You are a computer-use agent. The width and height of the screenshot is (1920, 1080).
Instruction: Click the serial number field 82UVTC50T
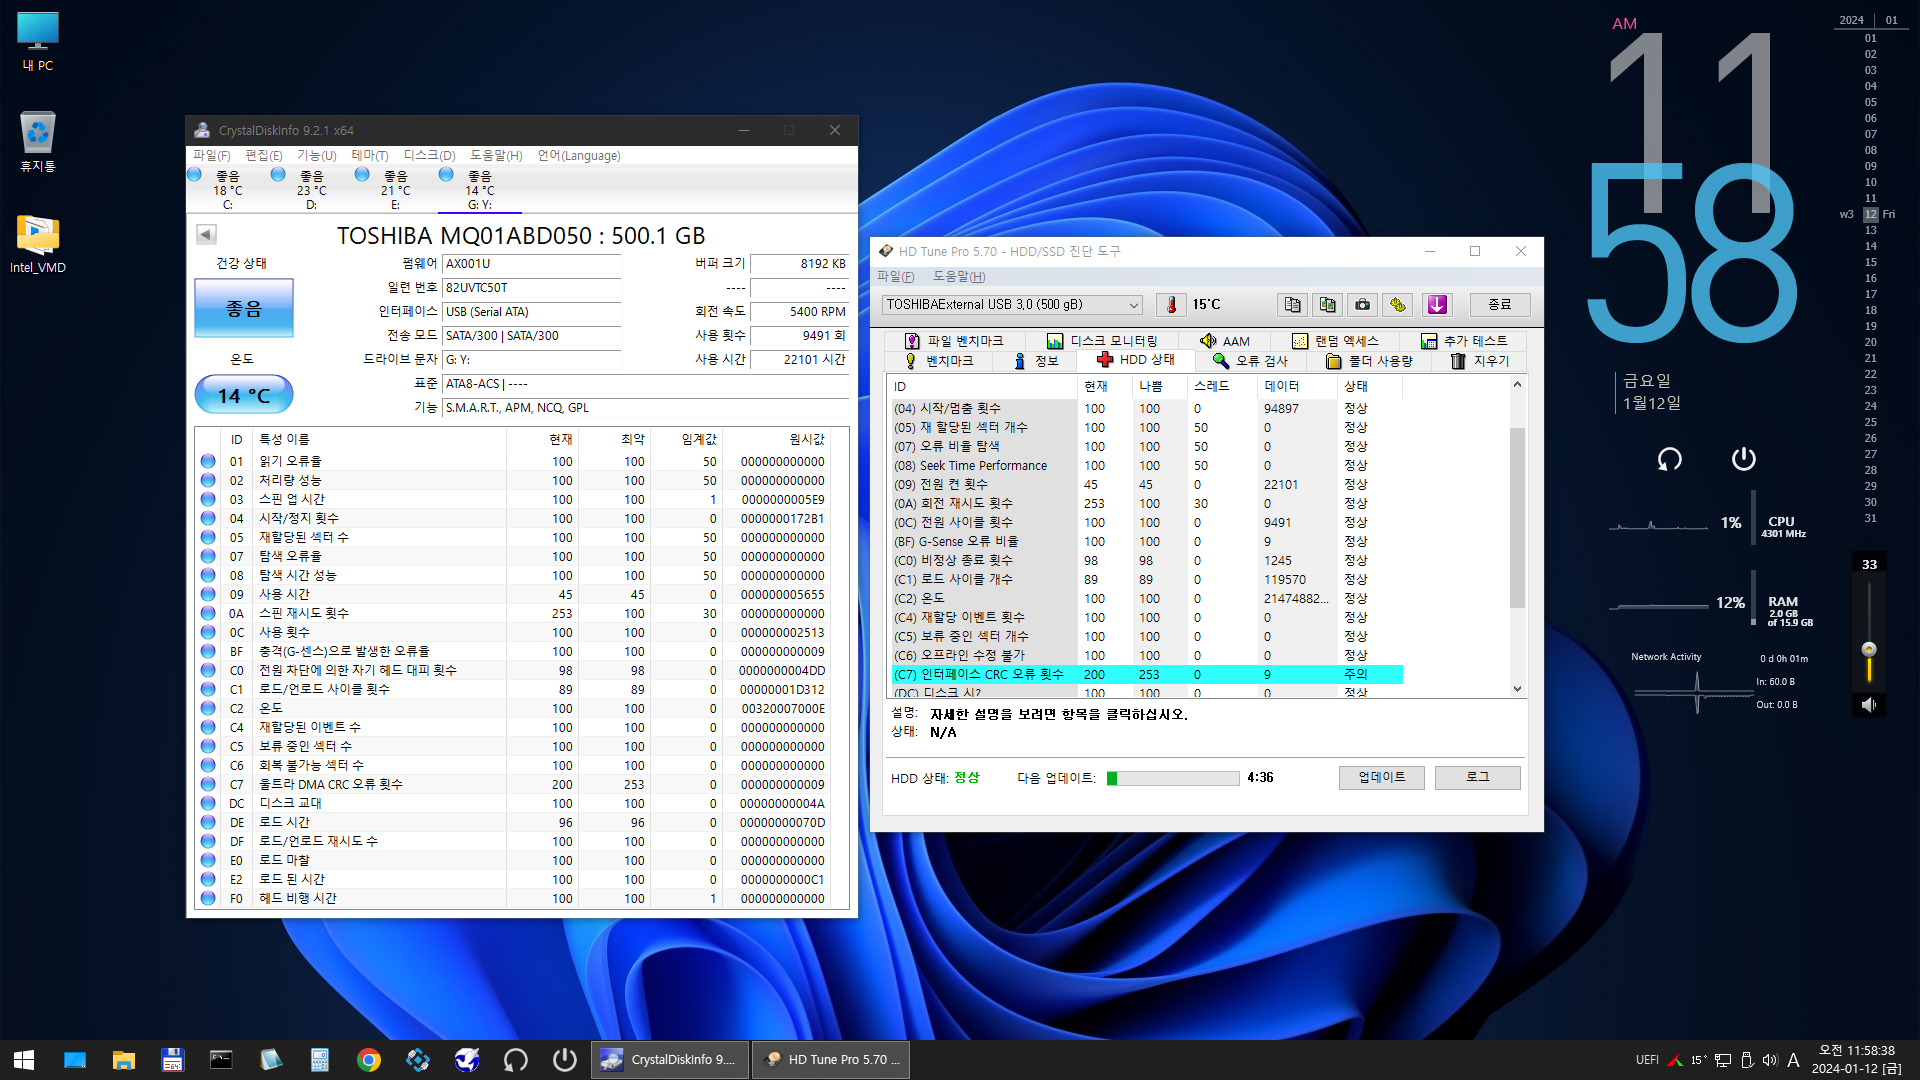point(532,288)
